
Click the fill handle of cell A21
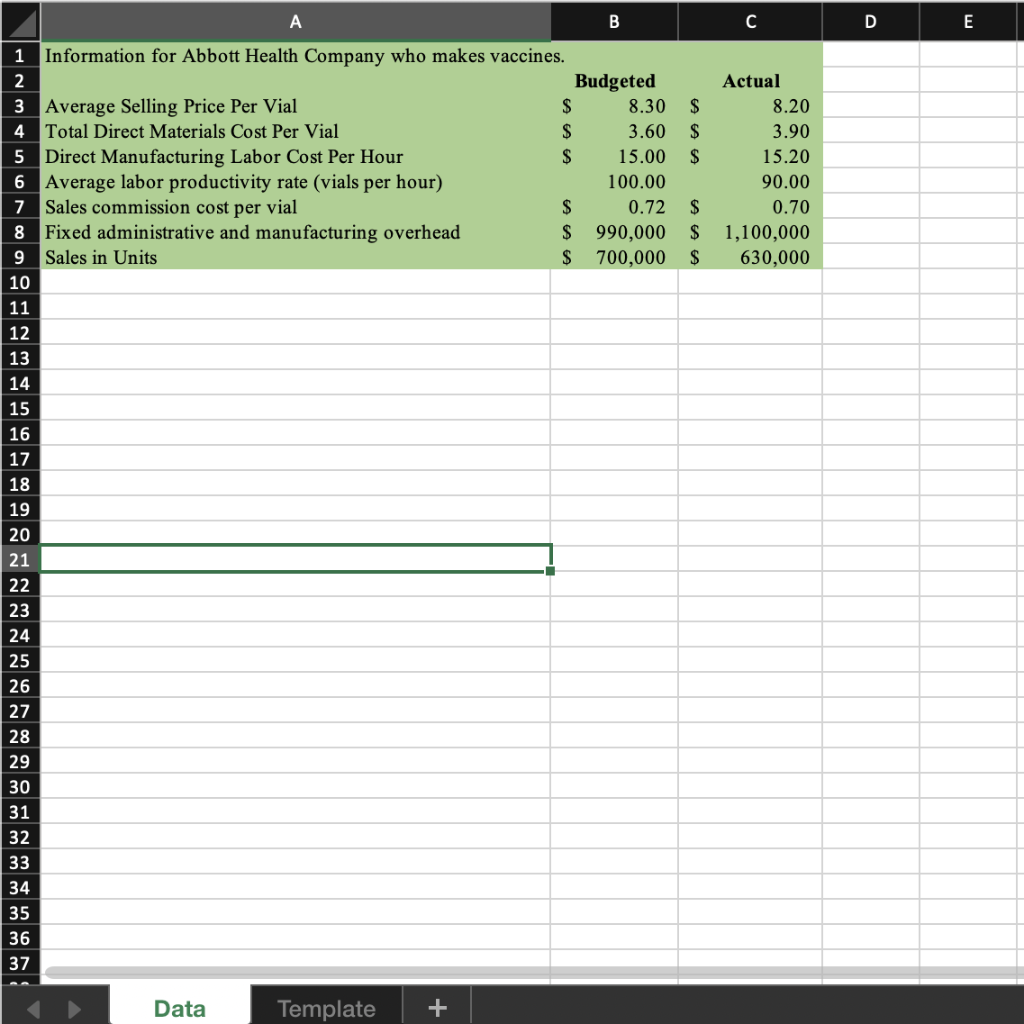(x=550, y=571)
